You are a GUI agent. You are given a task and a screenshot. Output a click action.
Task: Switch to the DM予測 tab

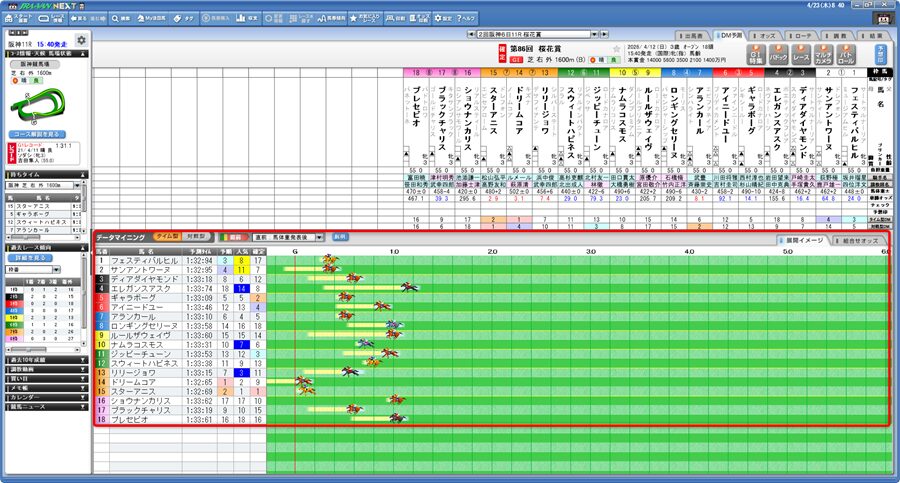pos(730,36)
